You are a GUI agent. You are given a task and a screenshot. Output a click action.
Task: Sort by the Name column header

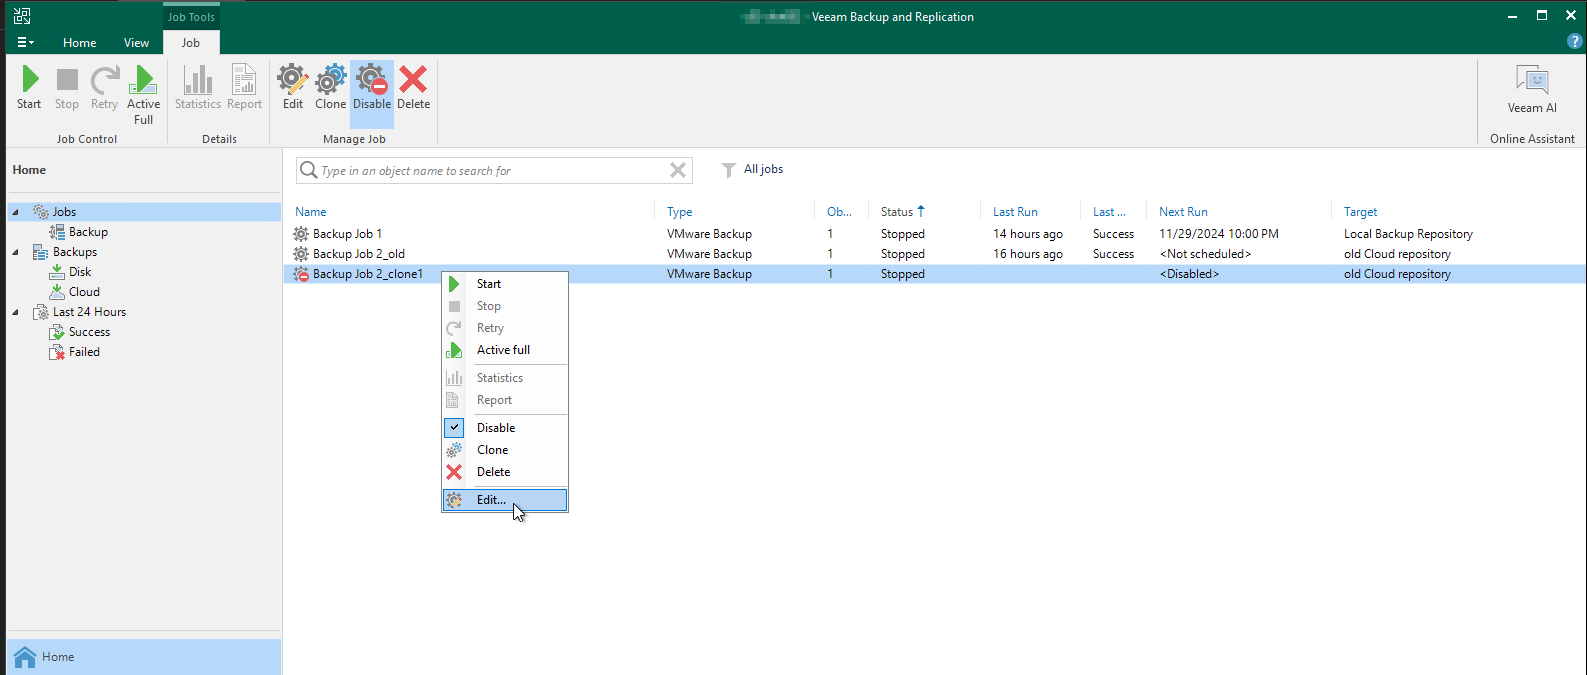(311, 212)
